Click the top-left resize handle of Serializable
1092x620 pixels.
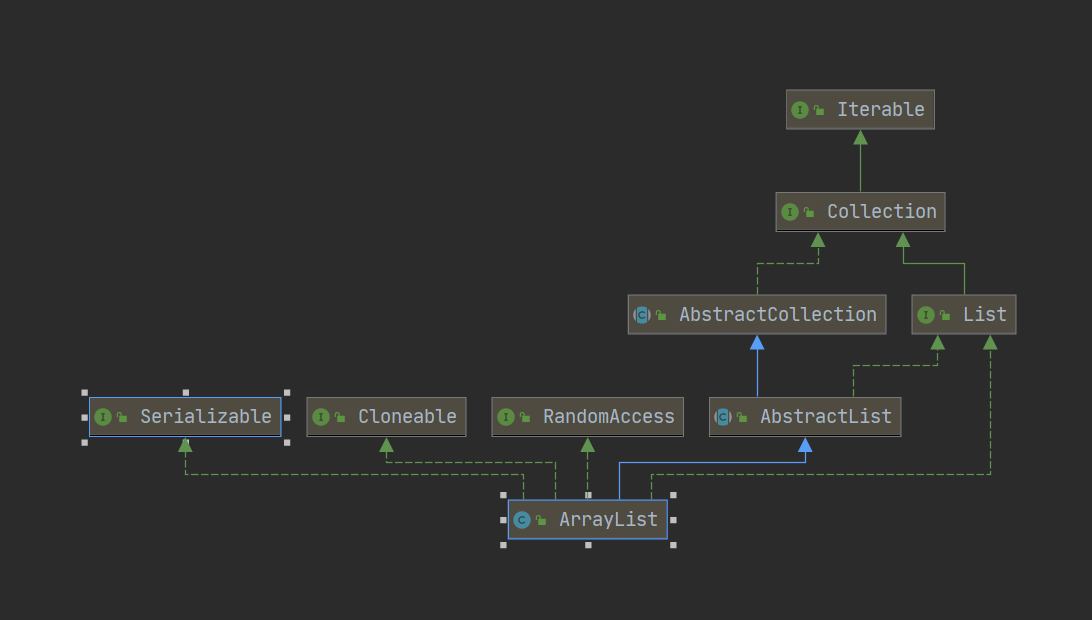[84, 393]
